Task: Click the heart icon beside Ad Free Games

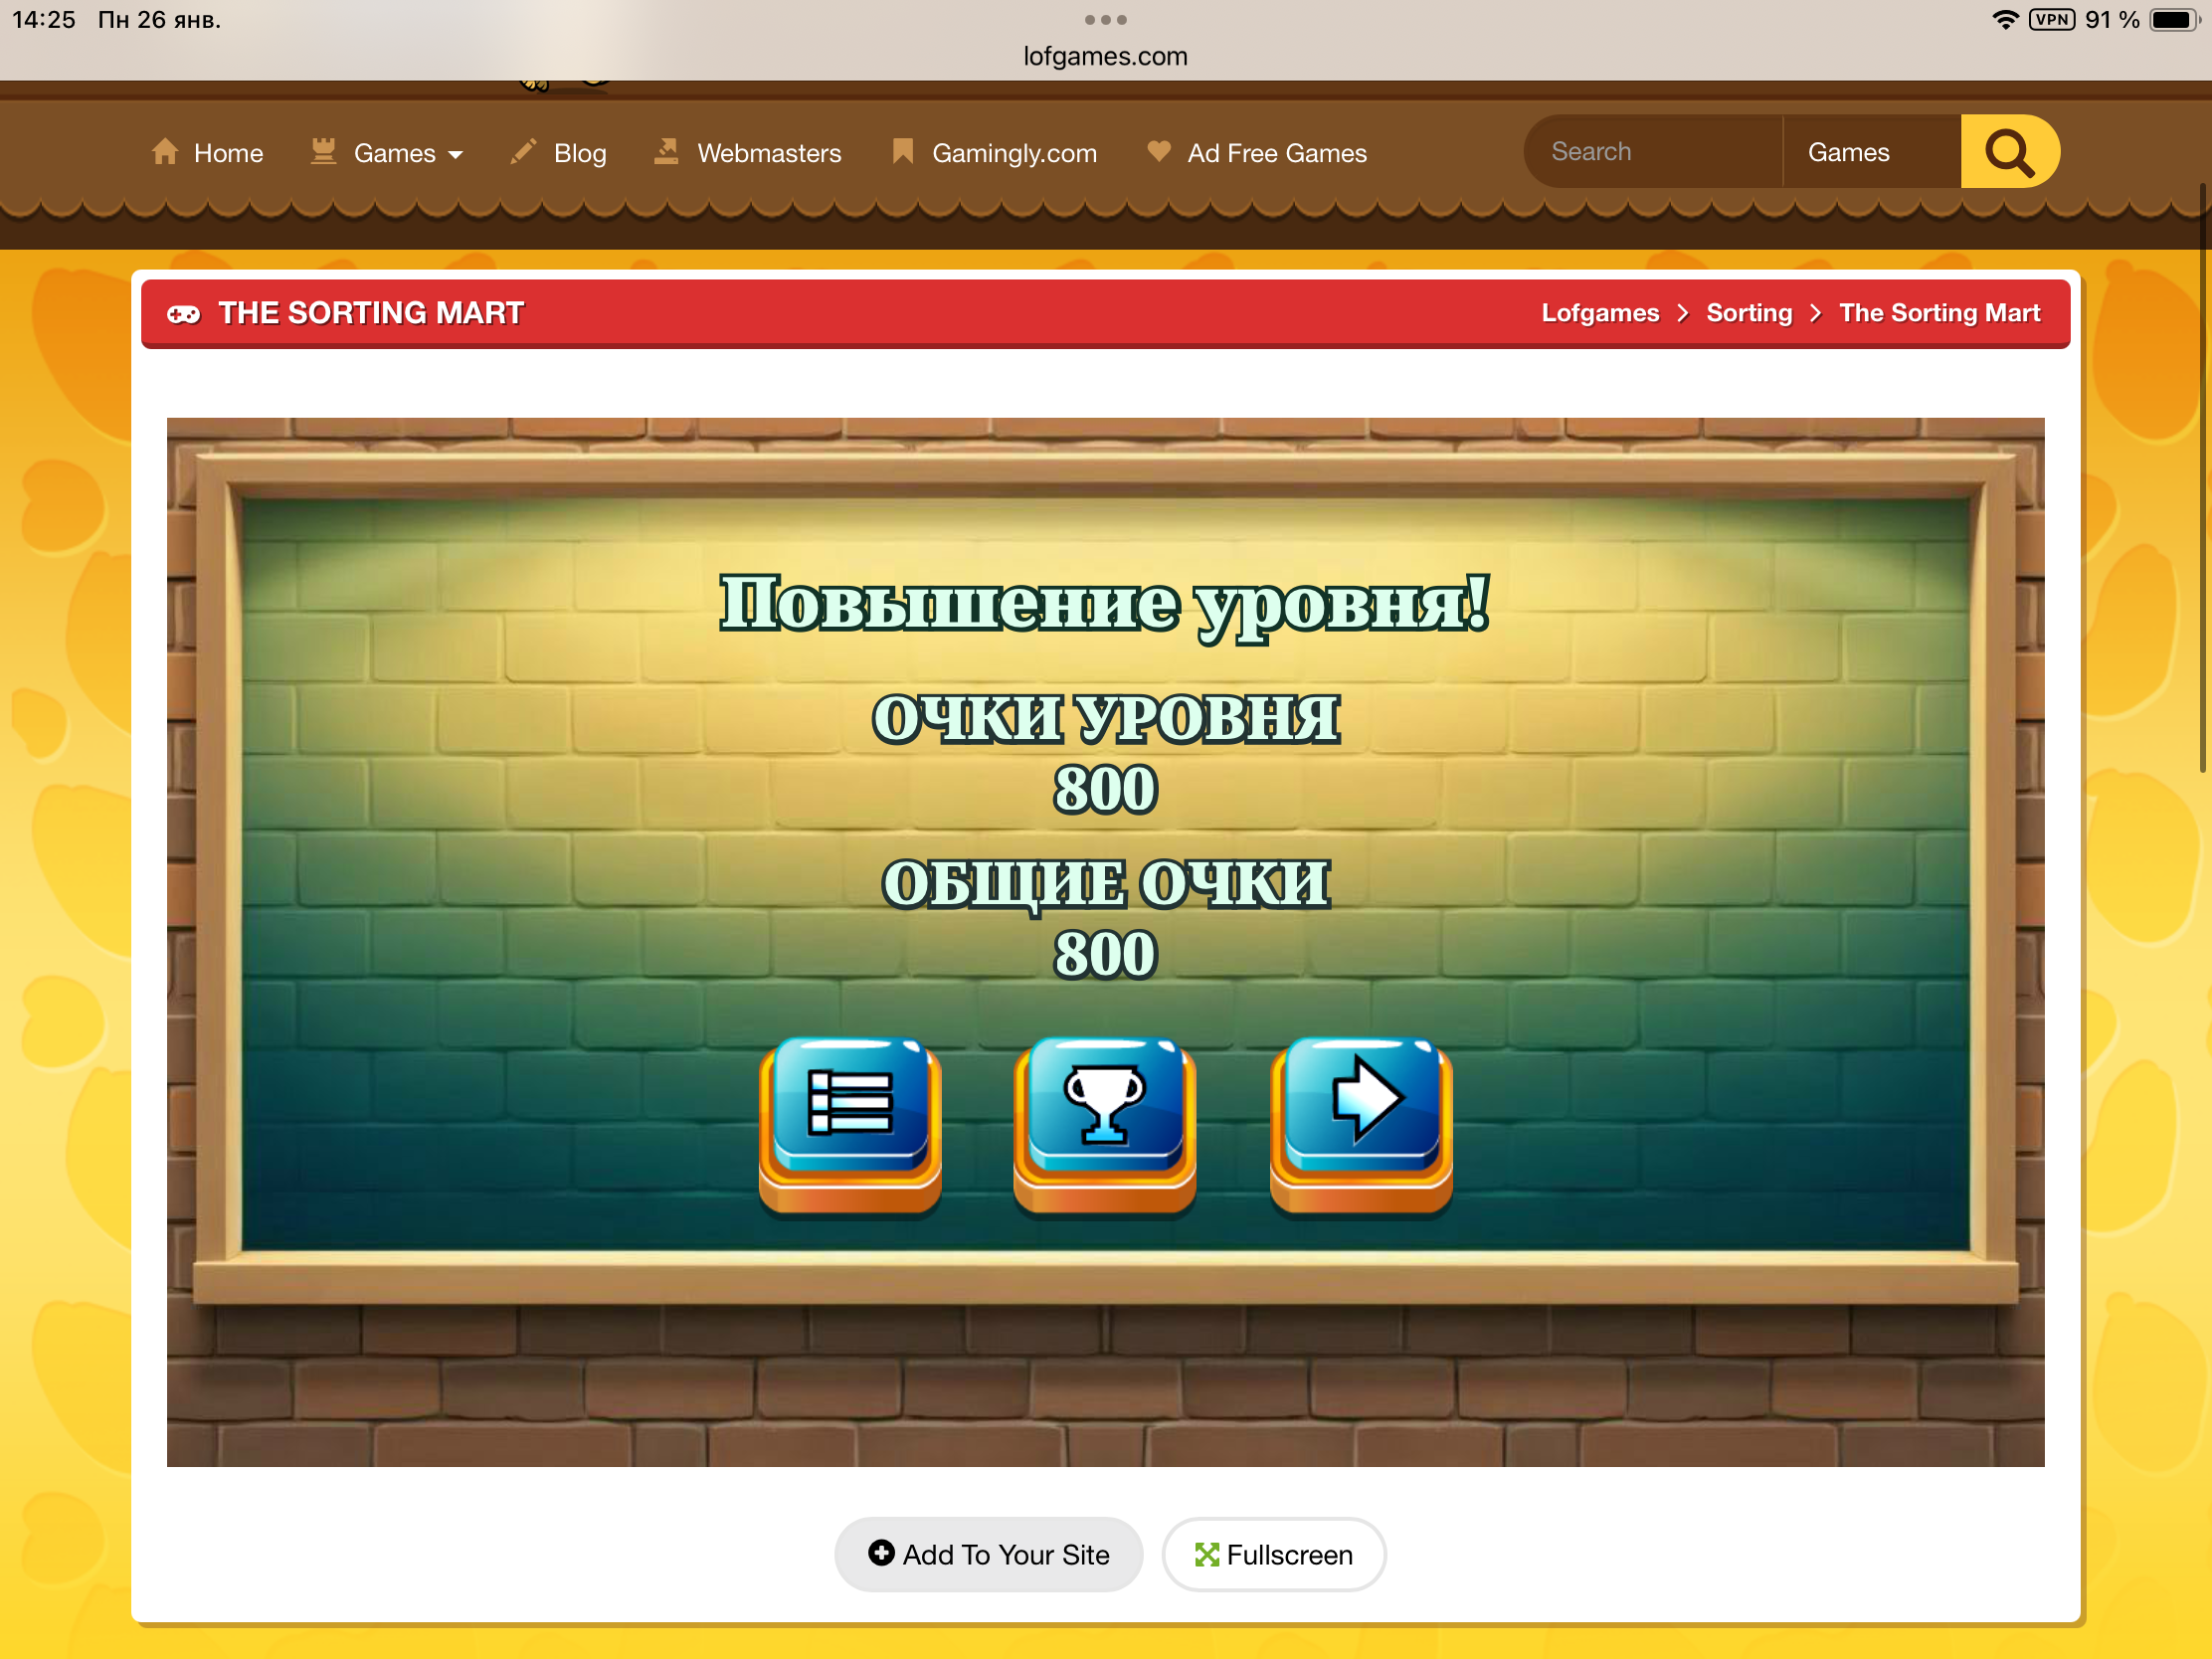Action: (x=1158, y=151)
